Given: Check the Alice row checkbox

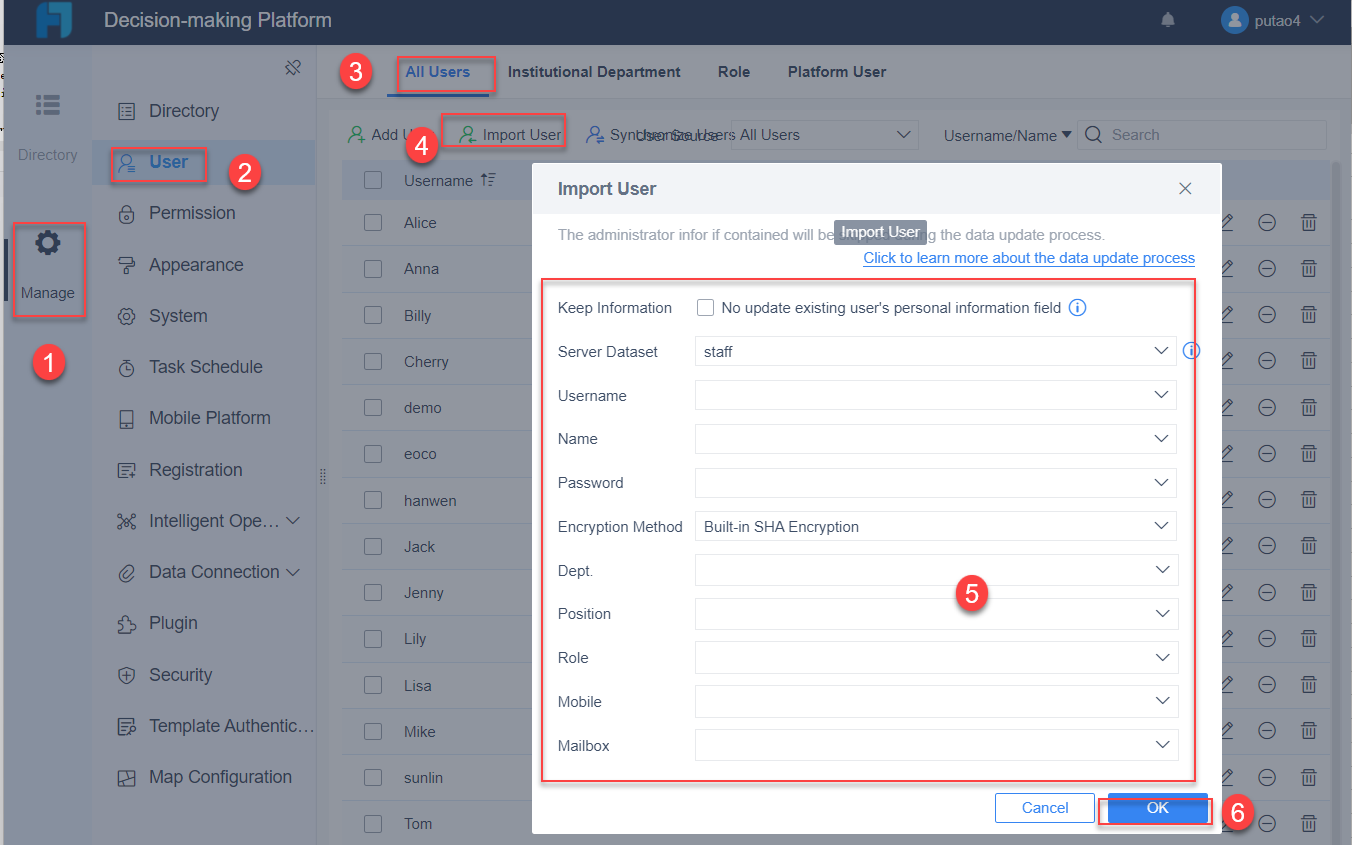Looking at the screenshot, I should [x=373, y=222].
